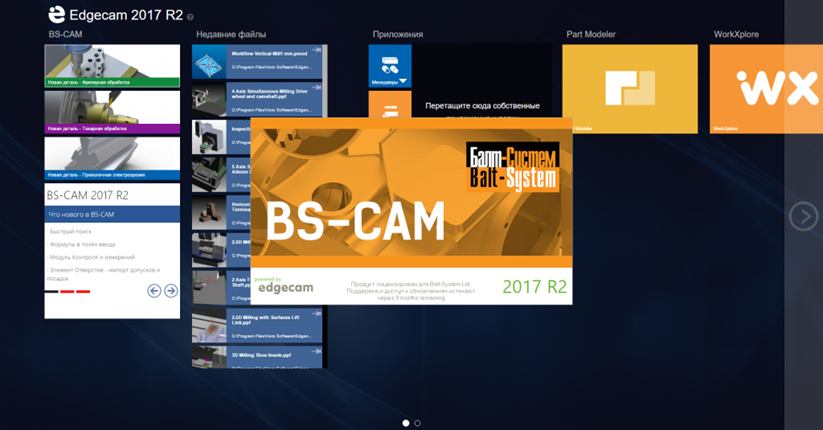
Task: Open Что нового в BS-CAM header
Action: tap(112, 214)
